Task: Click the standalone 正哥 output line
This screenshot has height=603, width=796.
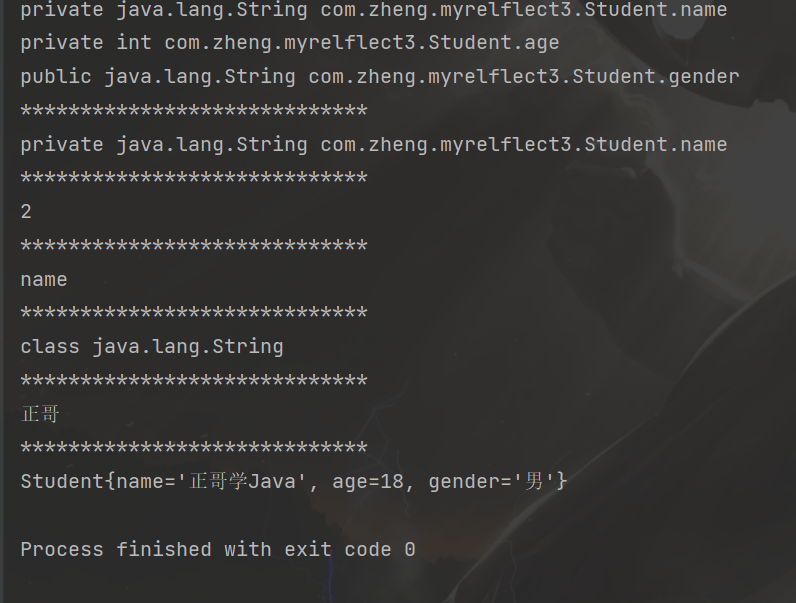Action: coord(40,414)
